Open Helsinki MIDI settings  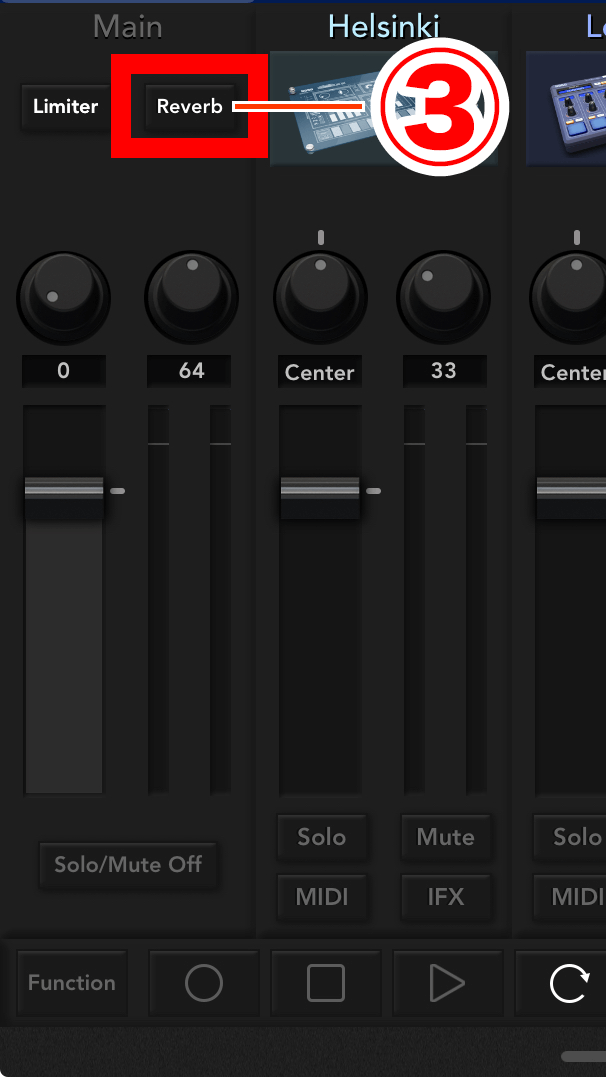point(322,897)
